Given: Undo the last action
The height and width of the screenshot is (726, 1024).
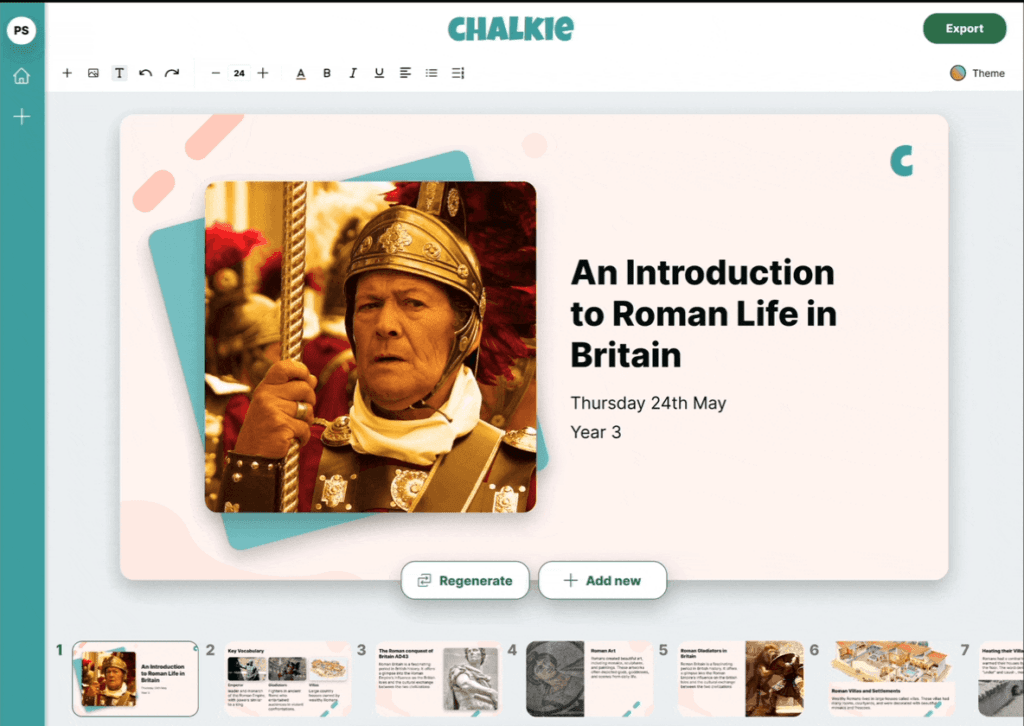Looking at the screenshot, I should 146,73.
